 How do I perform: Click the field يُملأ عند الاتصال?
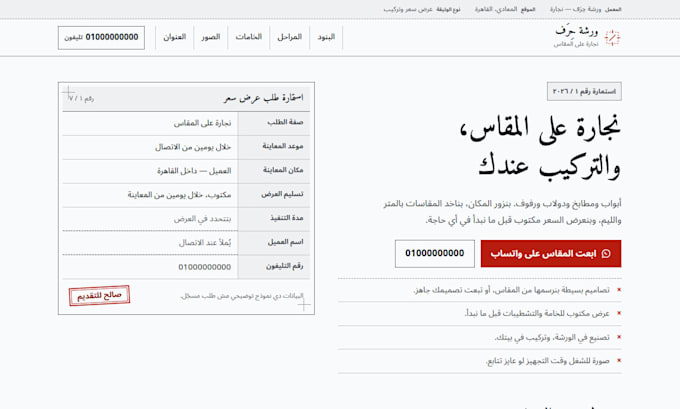point(205,242)
